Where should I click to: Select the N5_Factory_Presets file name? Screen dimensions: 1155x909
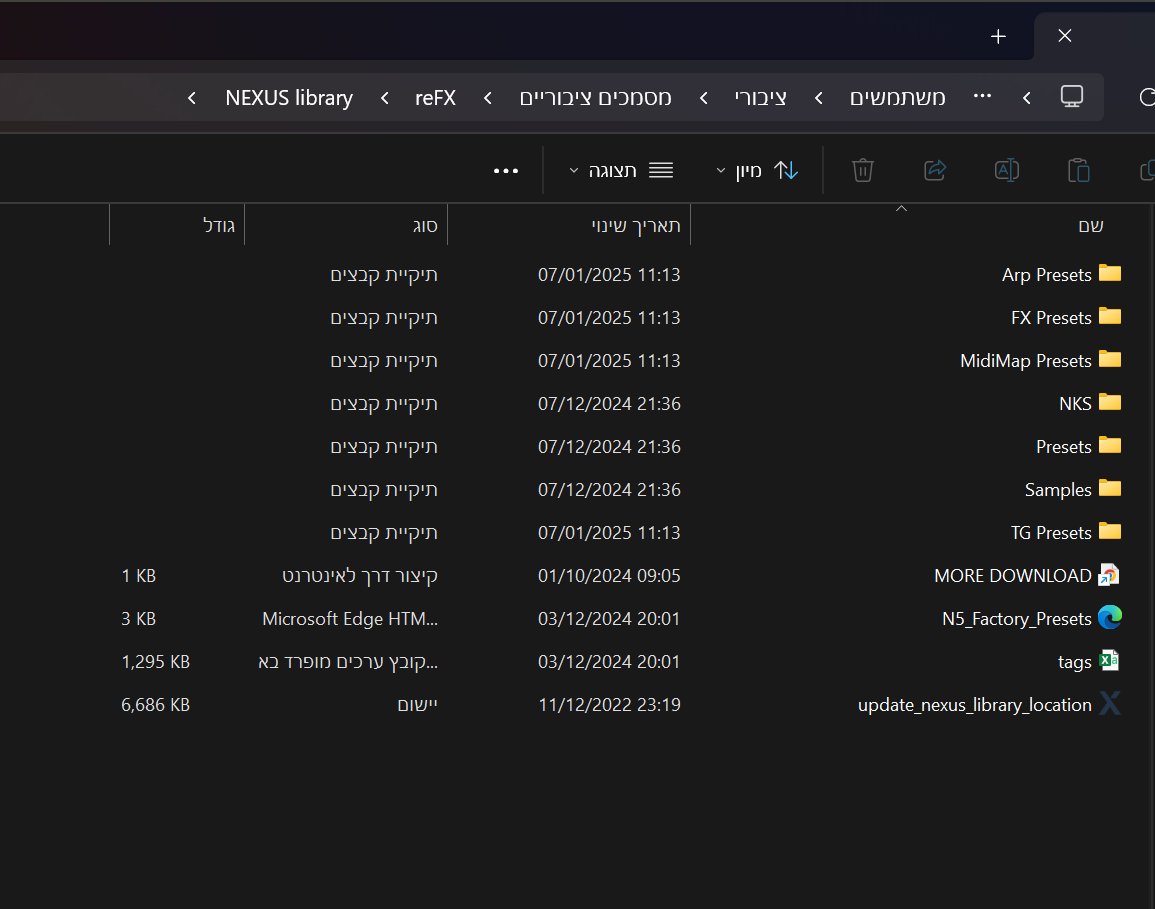[x=1017, y=619]
